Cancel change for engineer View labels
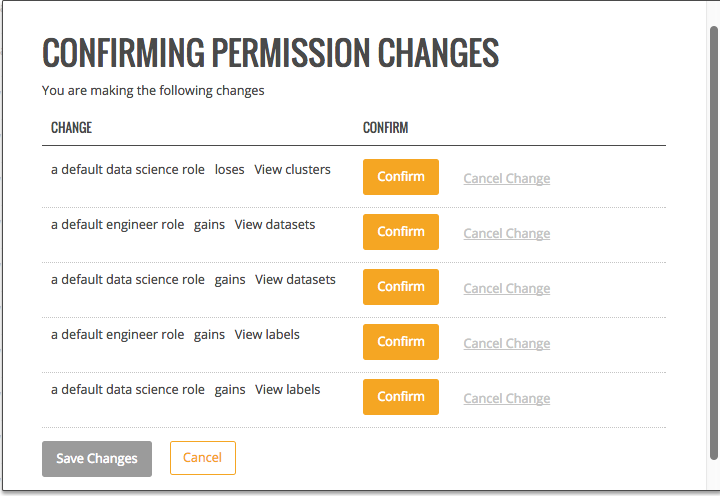 point(506,344)
